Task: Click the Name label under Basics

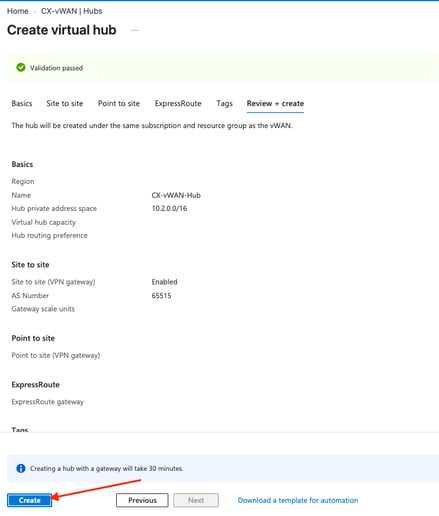Action: tap(21, 195)
